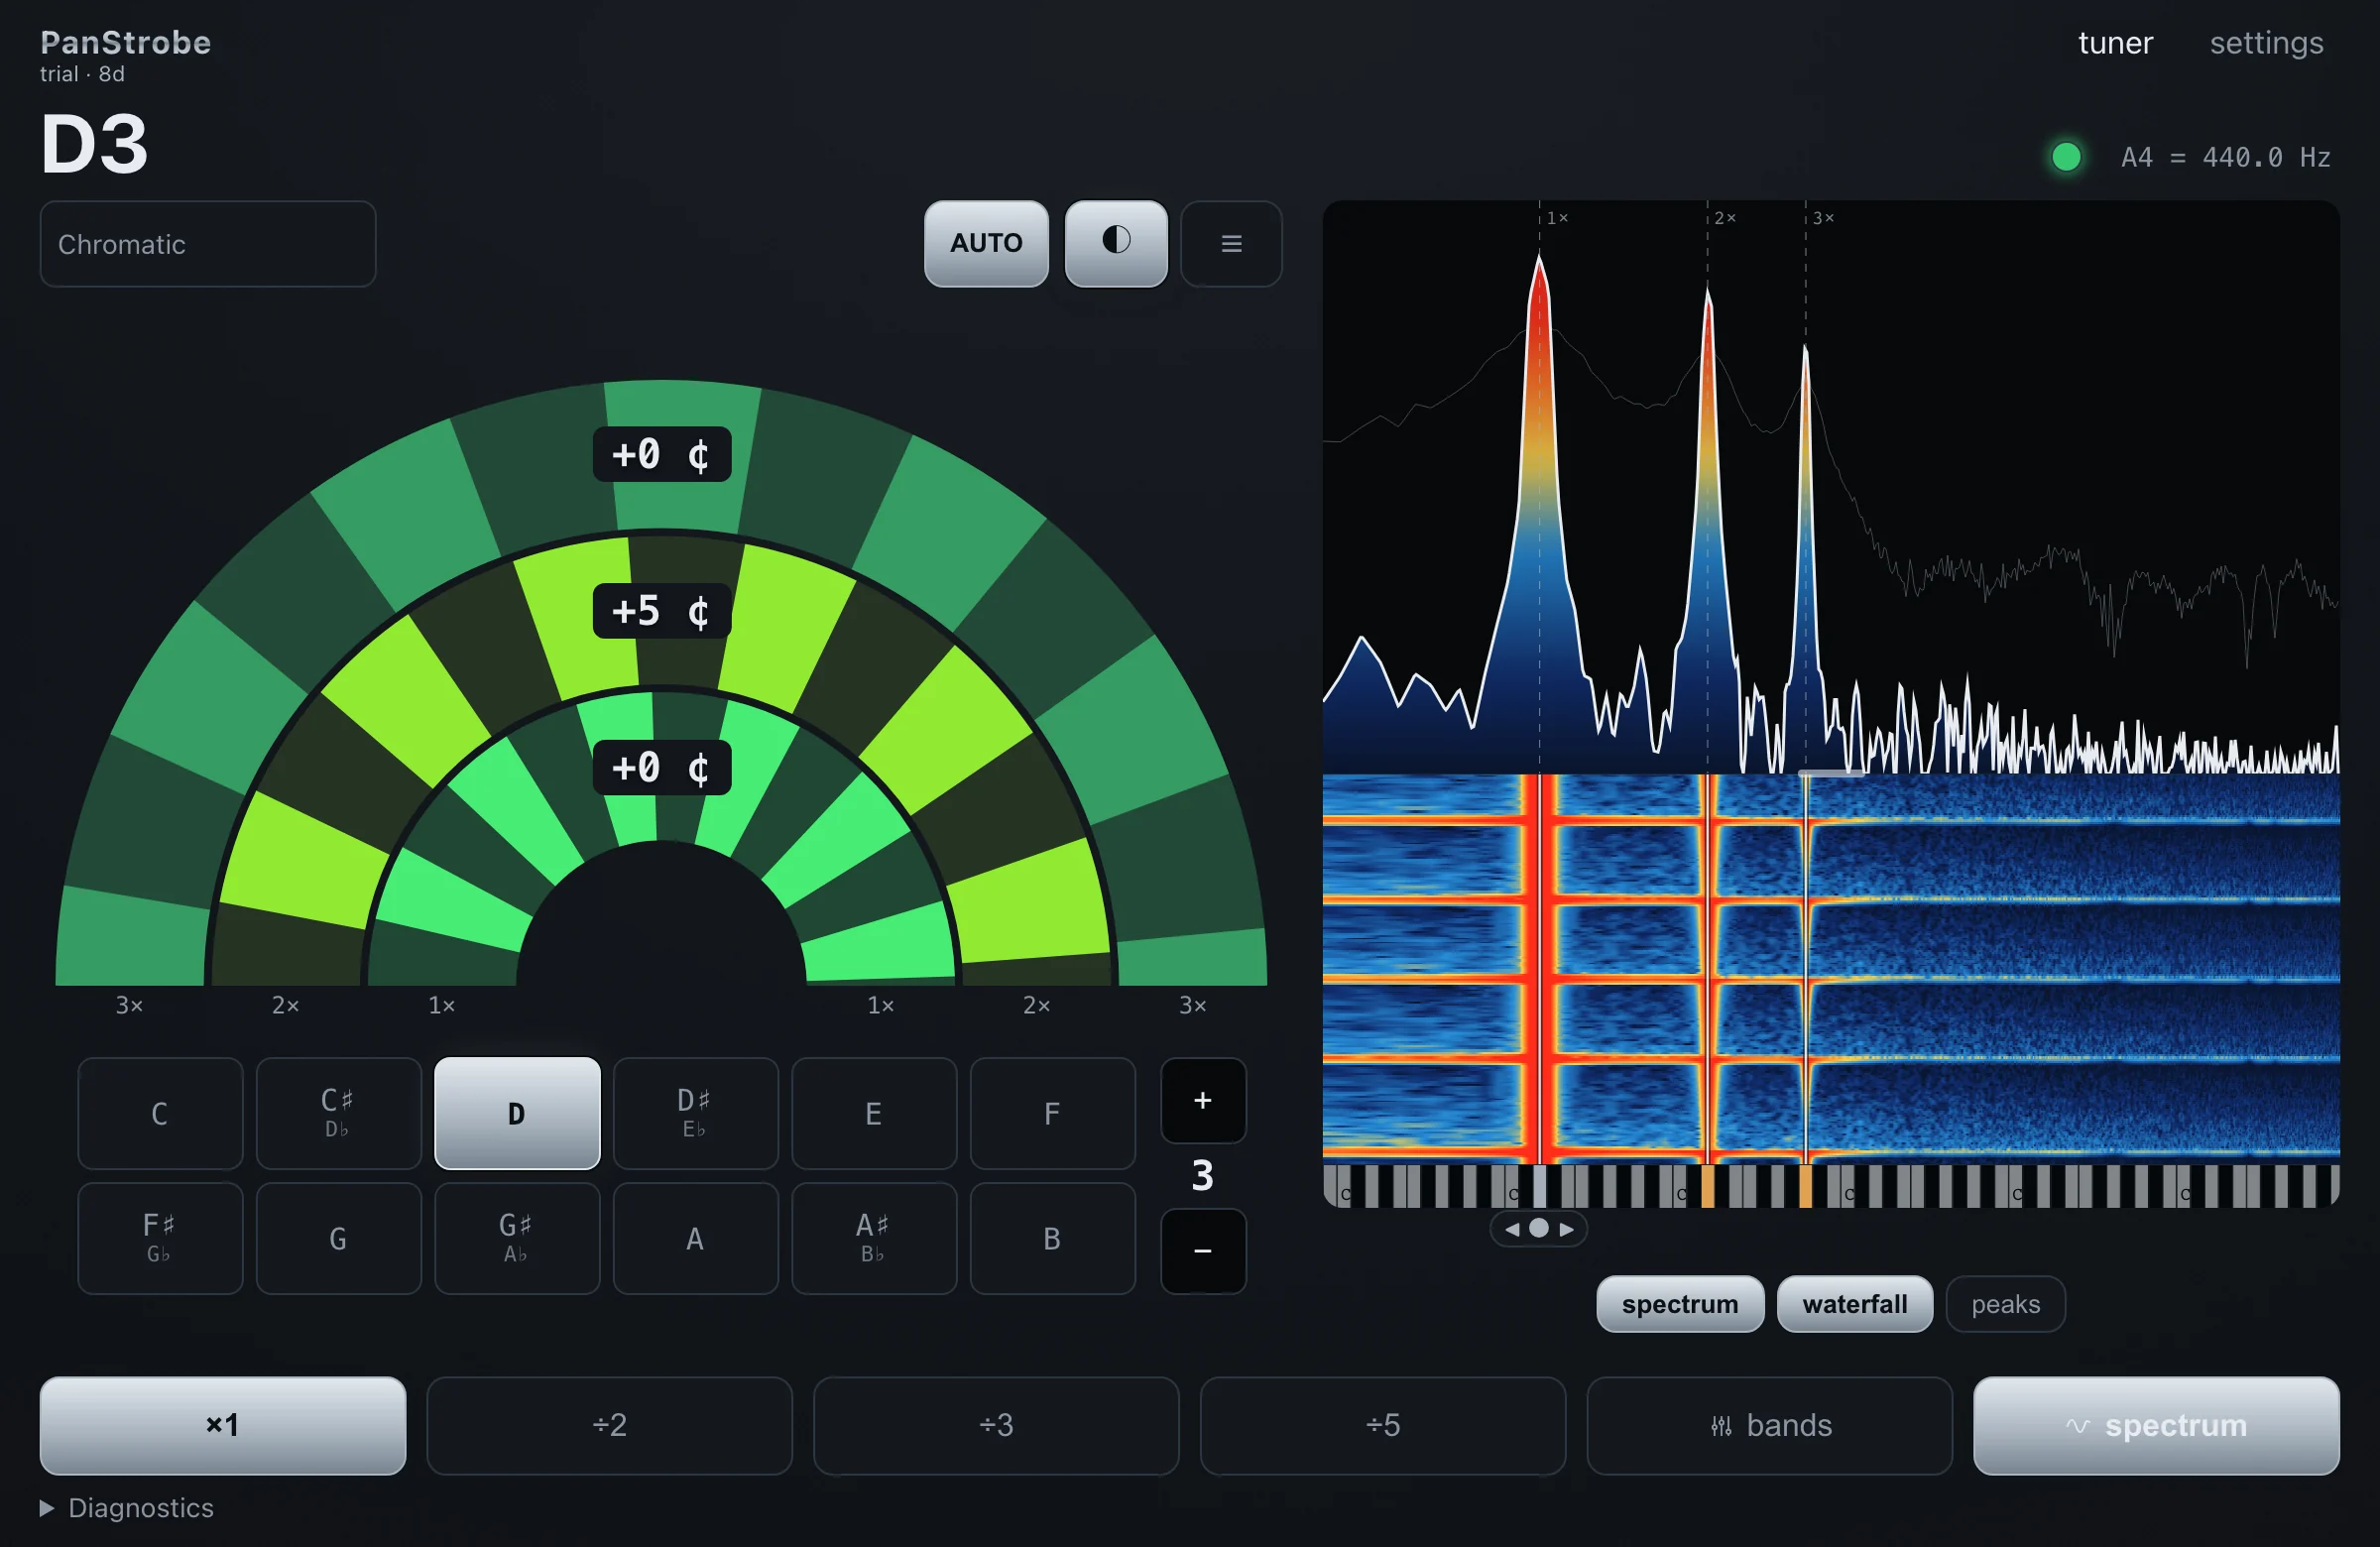Open the hamburger menu icon
Image resolution: width=2380 pixels, height=1547 pixels.
(x=1231, y=243)
